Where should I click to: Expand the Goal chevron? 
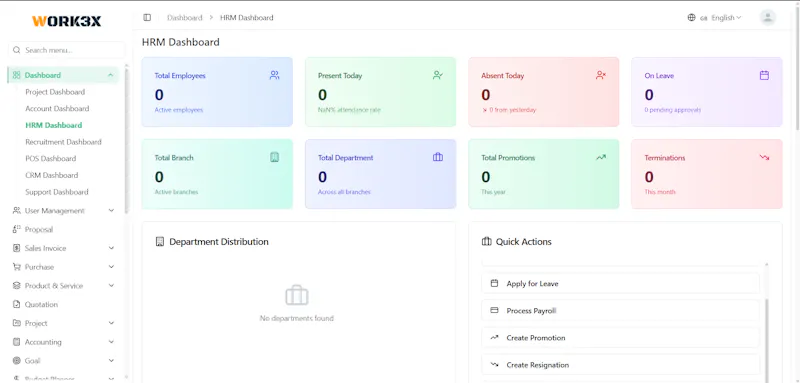[111, 361]
